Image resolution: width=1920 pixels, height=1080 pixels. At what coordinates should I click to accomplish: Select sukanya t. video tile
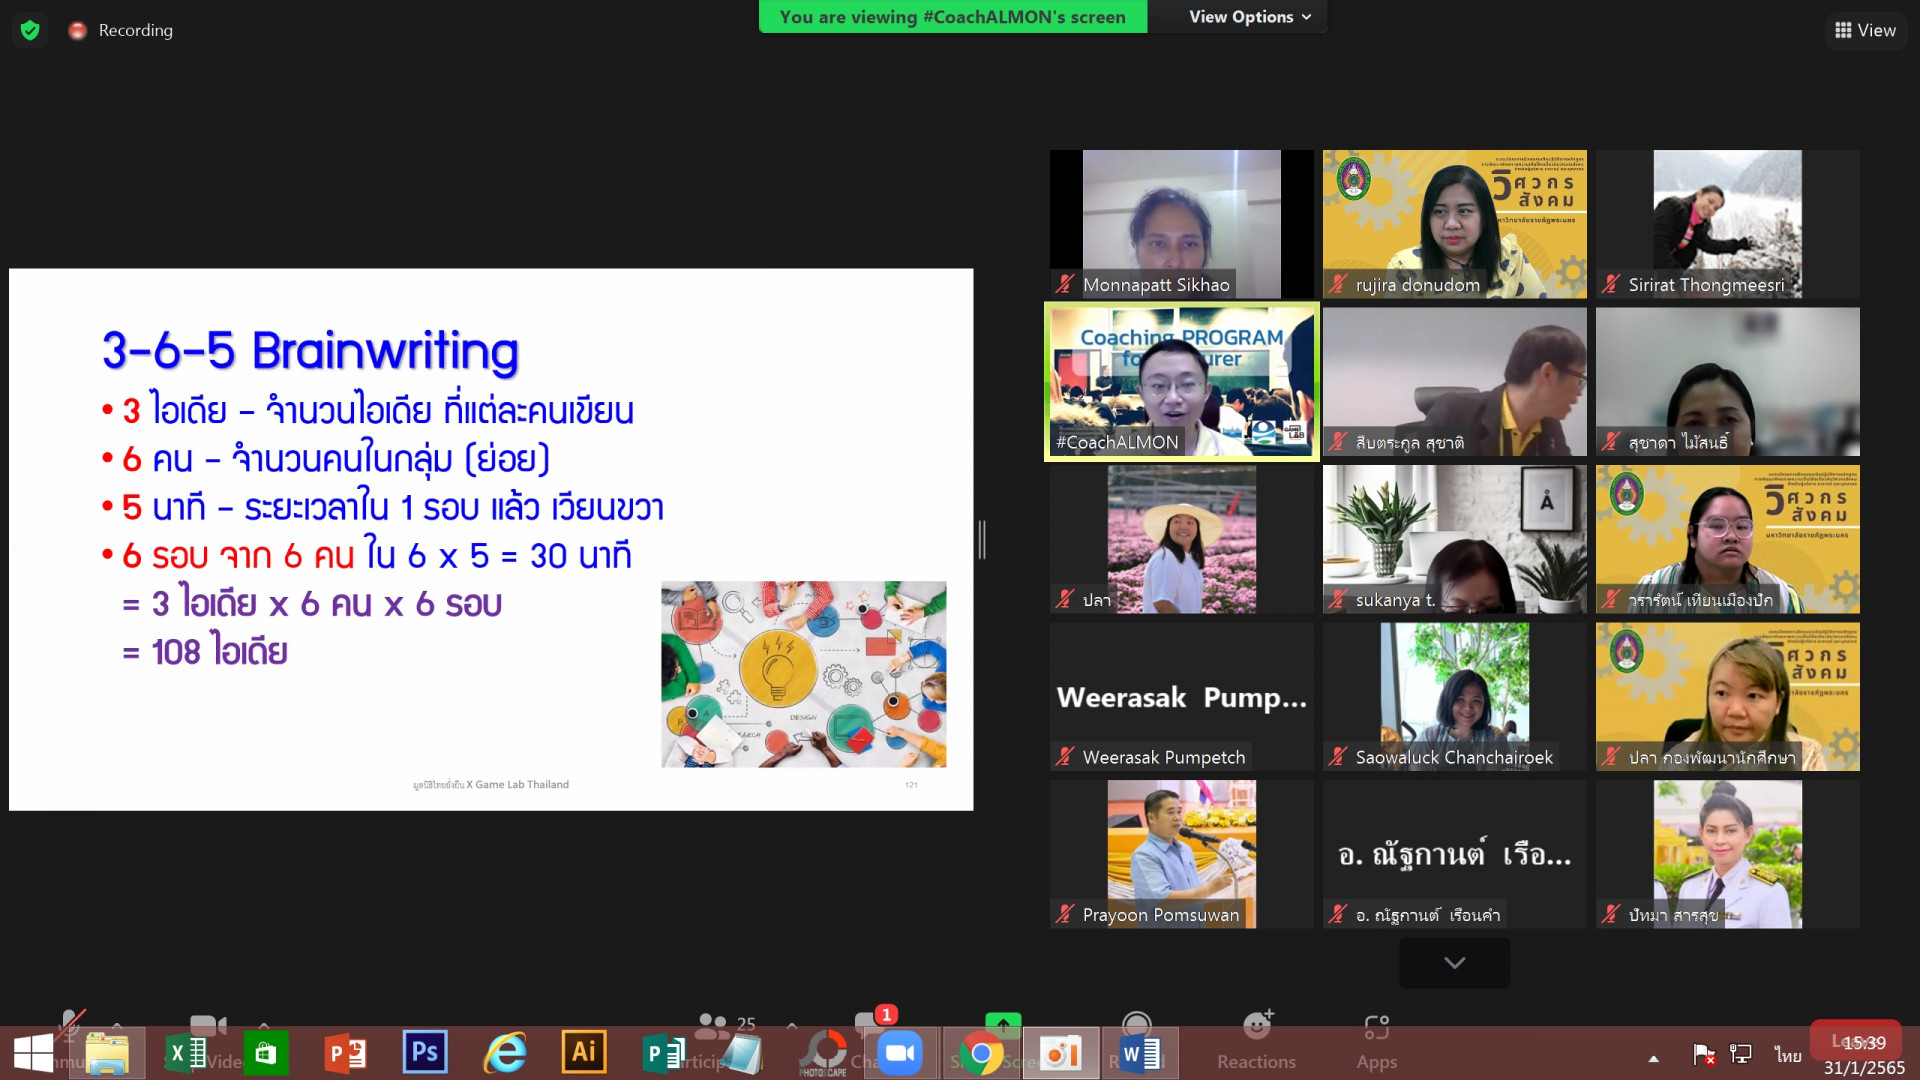[x=1454, y=539]
